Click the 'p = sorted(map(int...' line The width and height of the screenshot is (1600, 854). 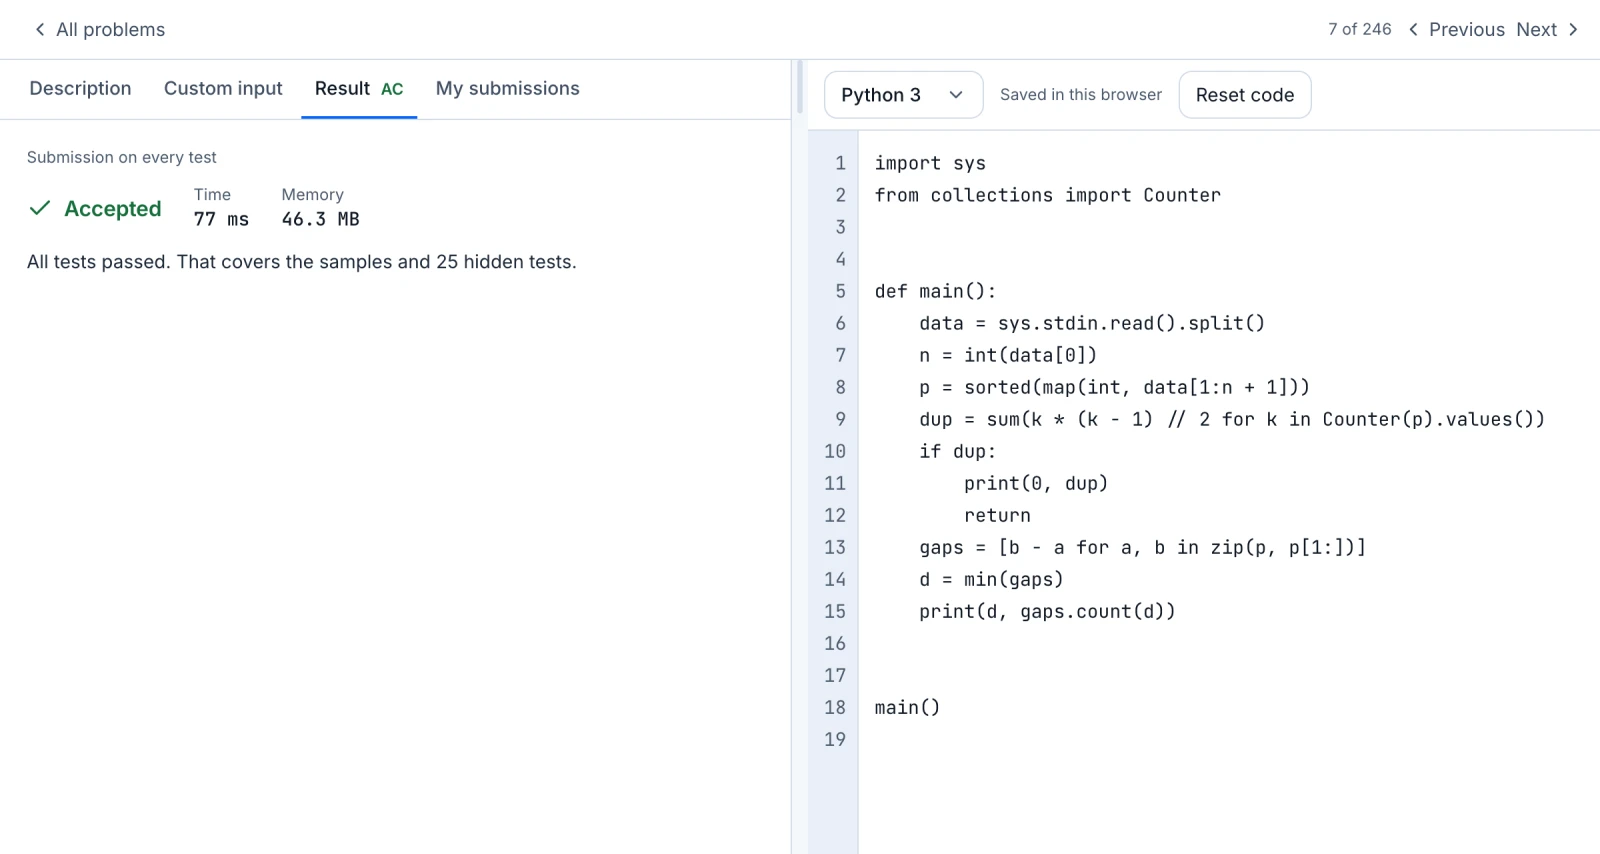pos(1114,387)
